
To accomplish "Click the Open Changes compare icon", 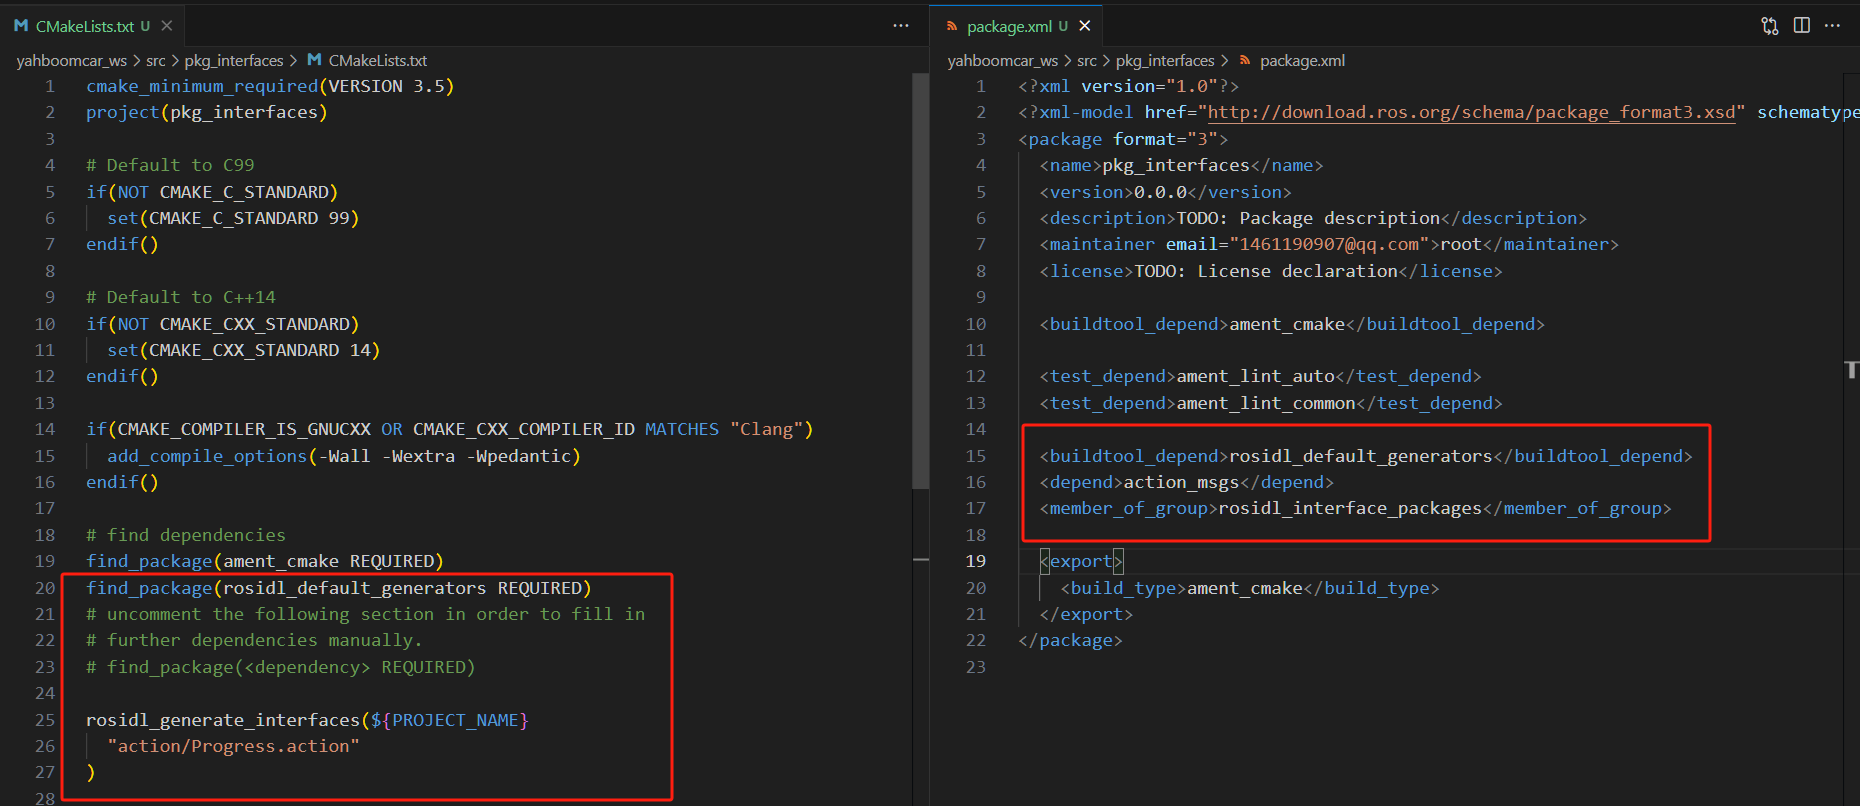I will pos(1770,26).
